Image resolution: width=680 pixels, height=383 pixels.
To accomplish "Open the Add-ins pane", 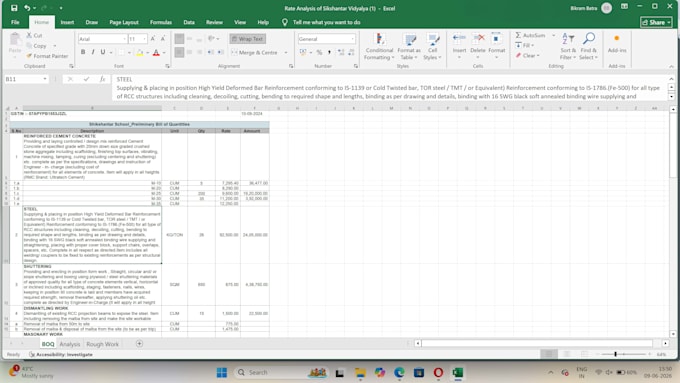I will coord(617,43).
